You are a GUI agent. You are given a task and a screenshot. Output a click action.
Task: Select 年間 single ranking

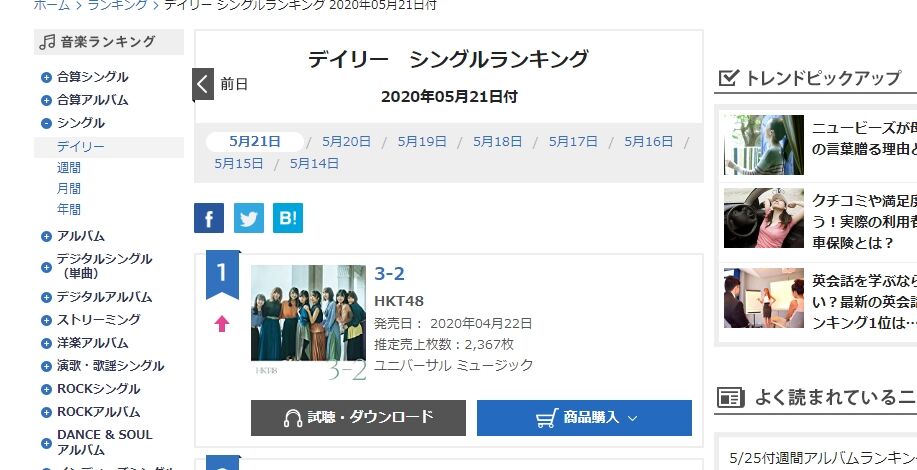68,209
